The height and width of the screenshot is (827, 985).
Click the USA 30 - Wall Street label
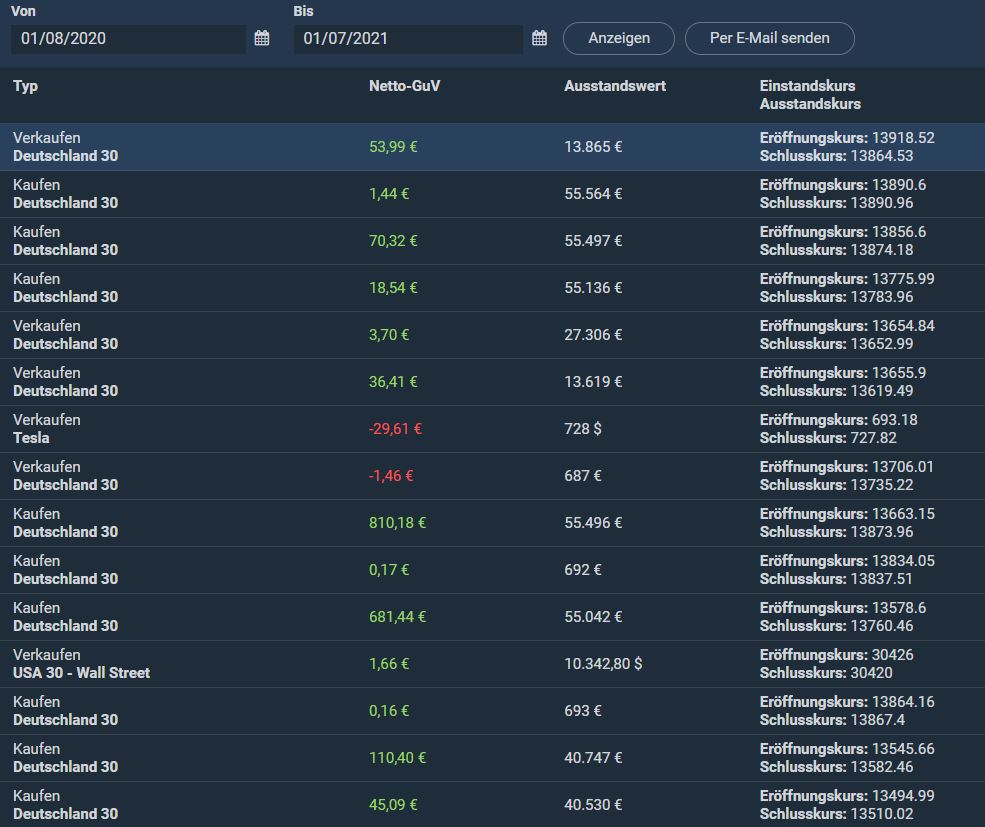coord(82,673)
